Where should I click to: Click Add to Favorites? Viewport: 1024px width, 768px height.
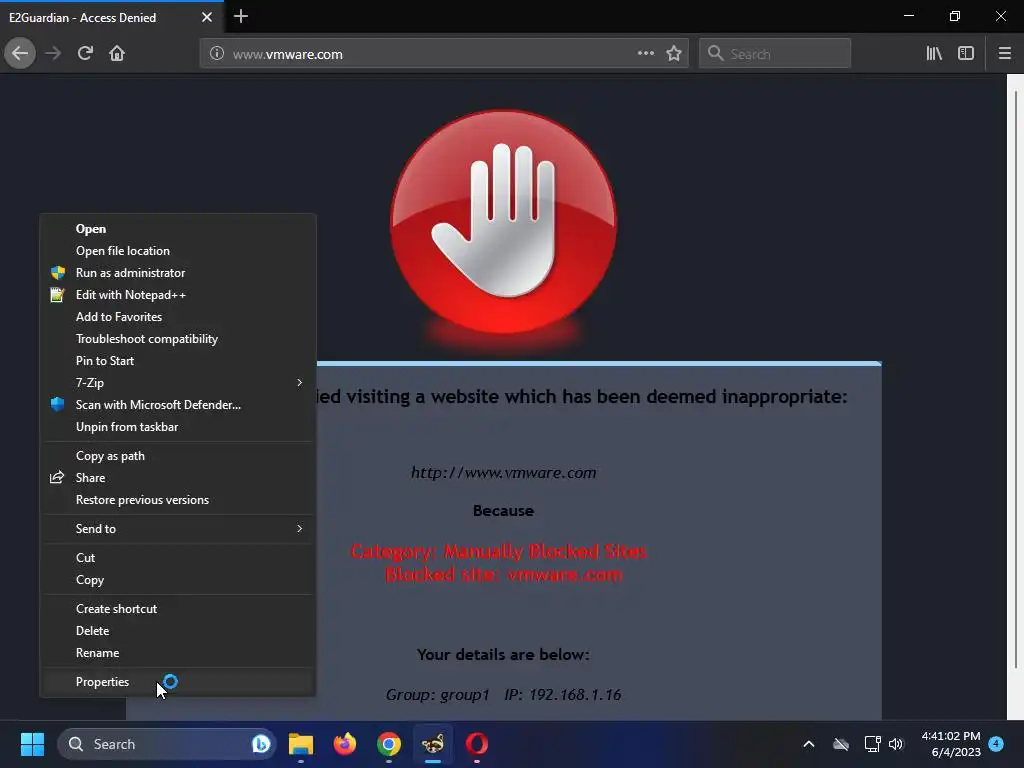click(178, 317)
